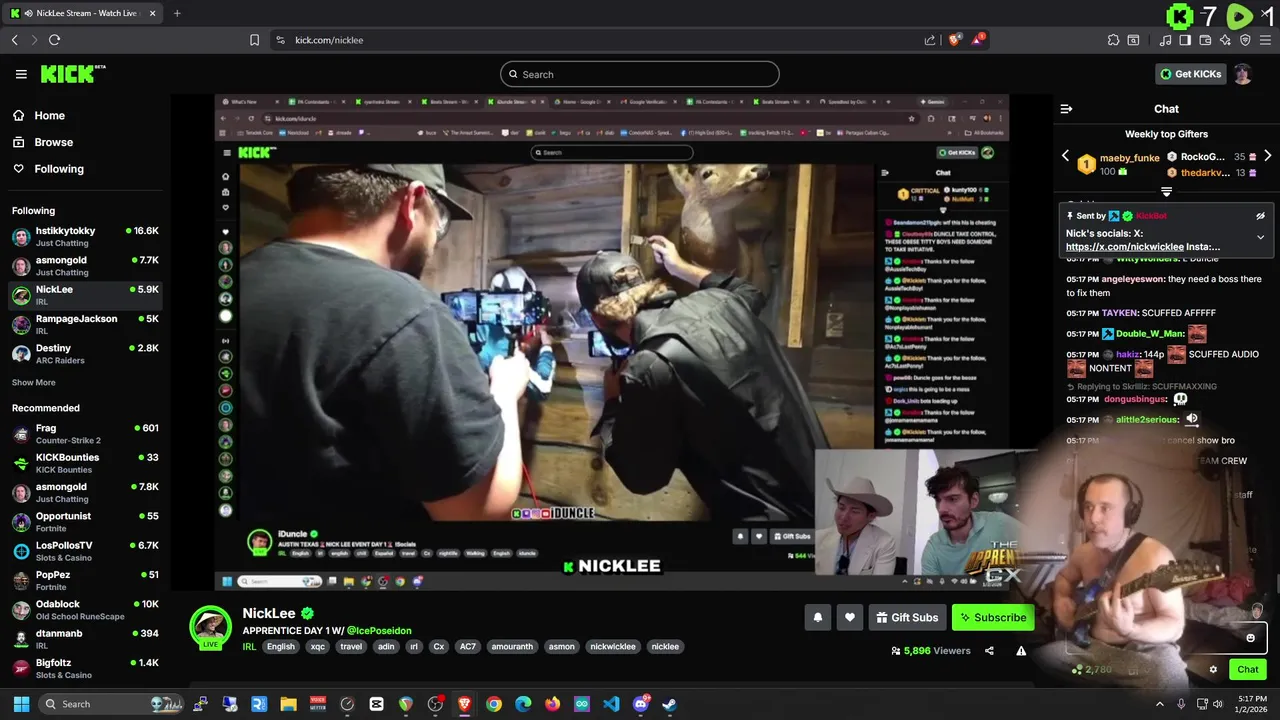The width and height of the screenshot is (1280, 720).
Task: Open Steam from the taskbar
Action: click(x=669, y=704)
